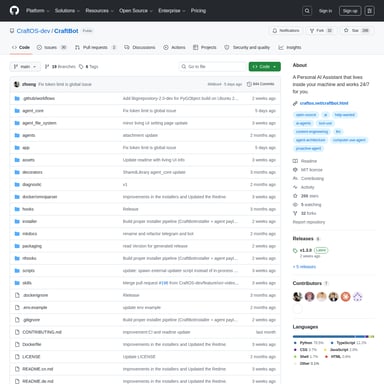Click the commit author's avatar in the latest commit bar

point(17,84)
